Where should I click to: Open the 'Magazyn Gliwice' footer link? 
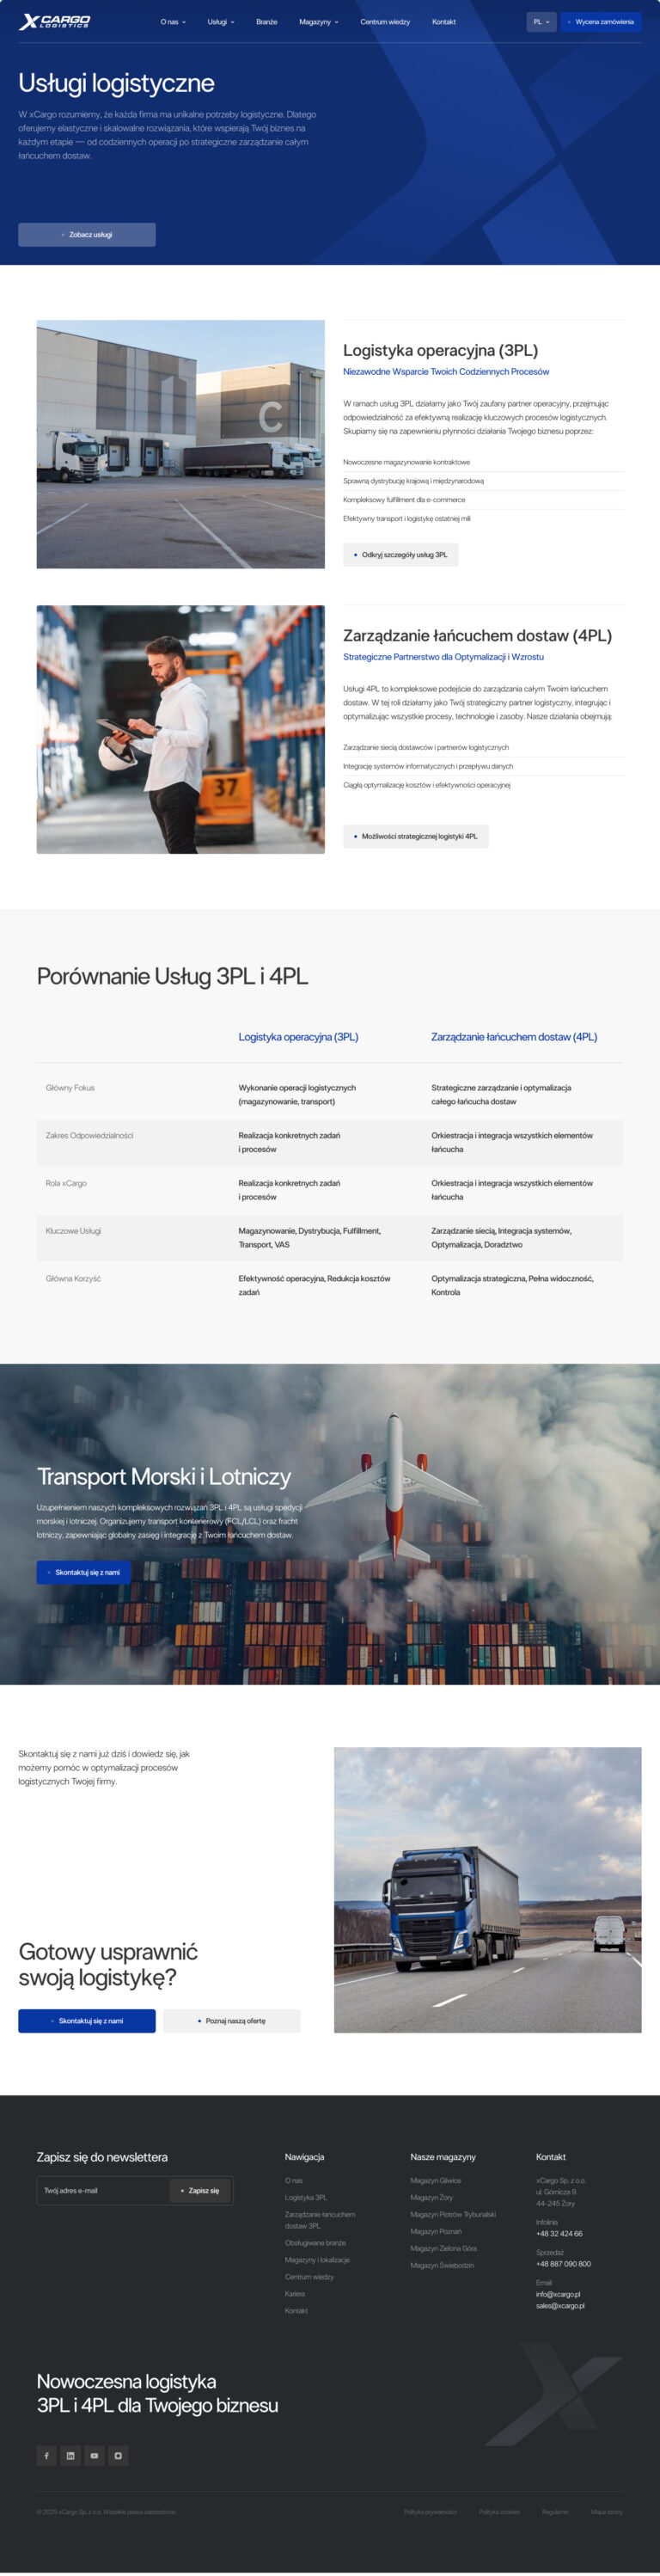click(x=435, y=2180)
